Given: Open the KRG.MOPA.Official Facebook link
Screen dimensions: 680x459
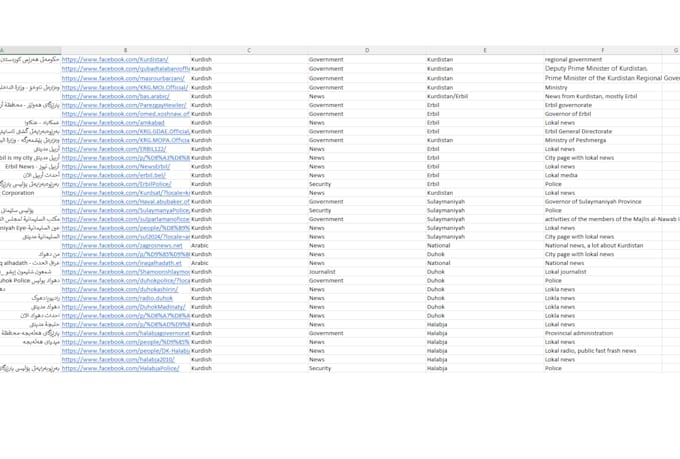Looking at the screenshot, I should tap(126, 140).
